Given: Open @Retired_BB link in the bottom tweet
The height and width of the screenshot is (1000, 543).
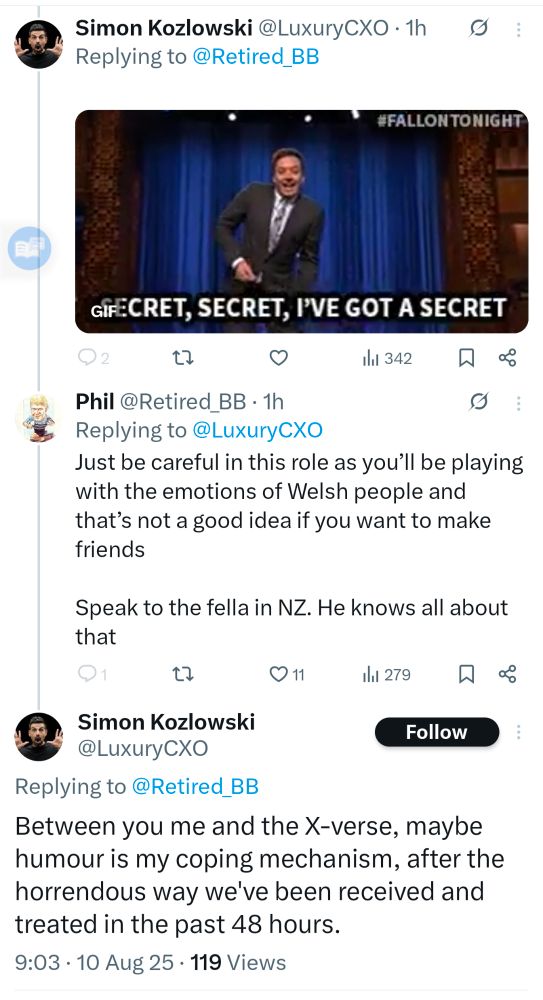Looking at the screenshot, I should (x=195, y=786).
